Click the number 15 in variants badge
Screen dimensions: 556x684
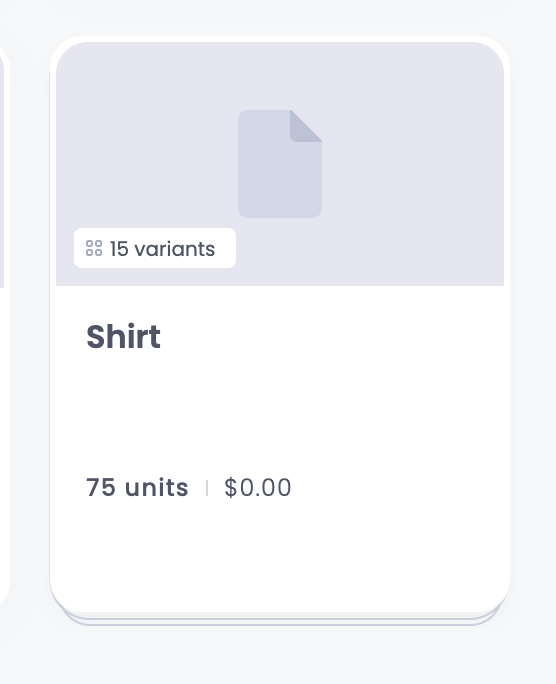coord(119,249)
